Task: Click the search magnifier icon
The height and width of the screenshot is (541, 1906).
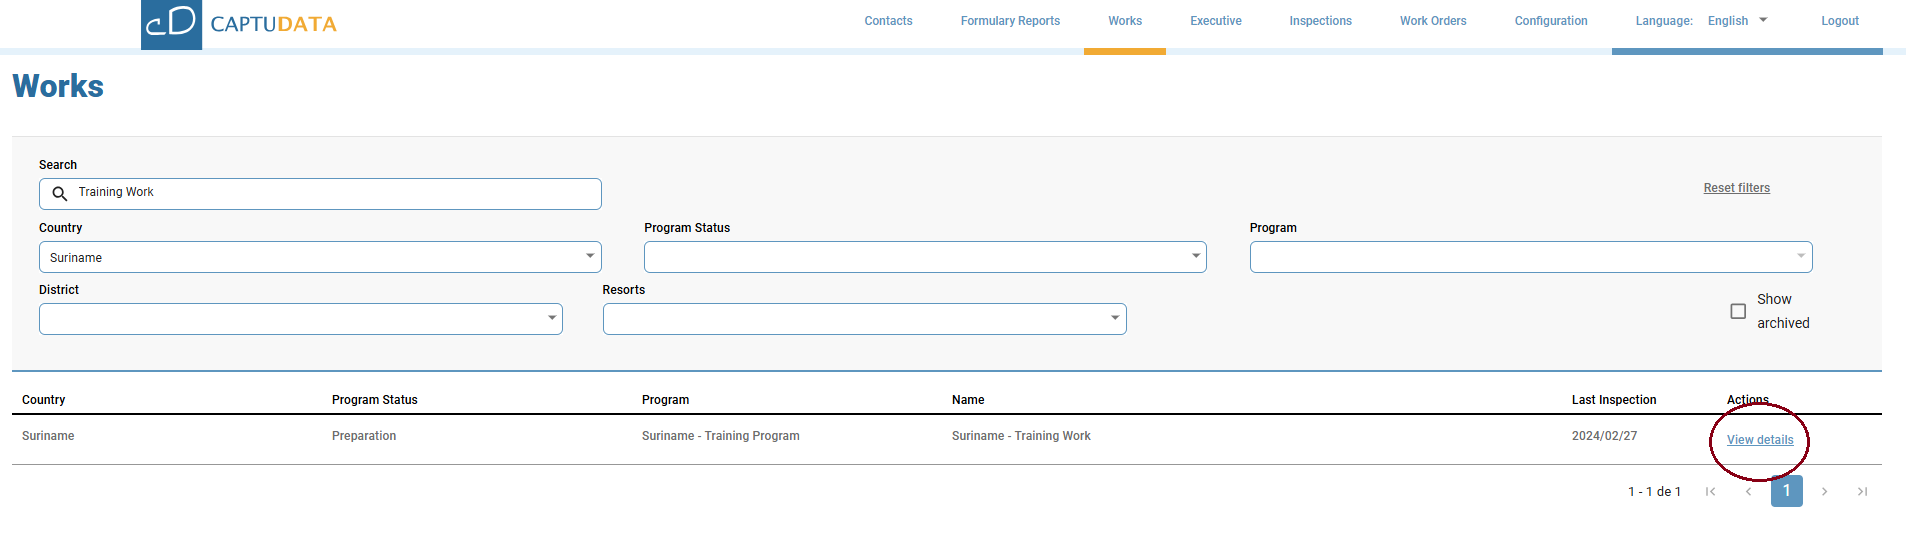Action: click(60, 194)
